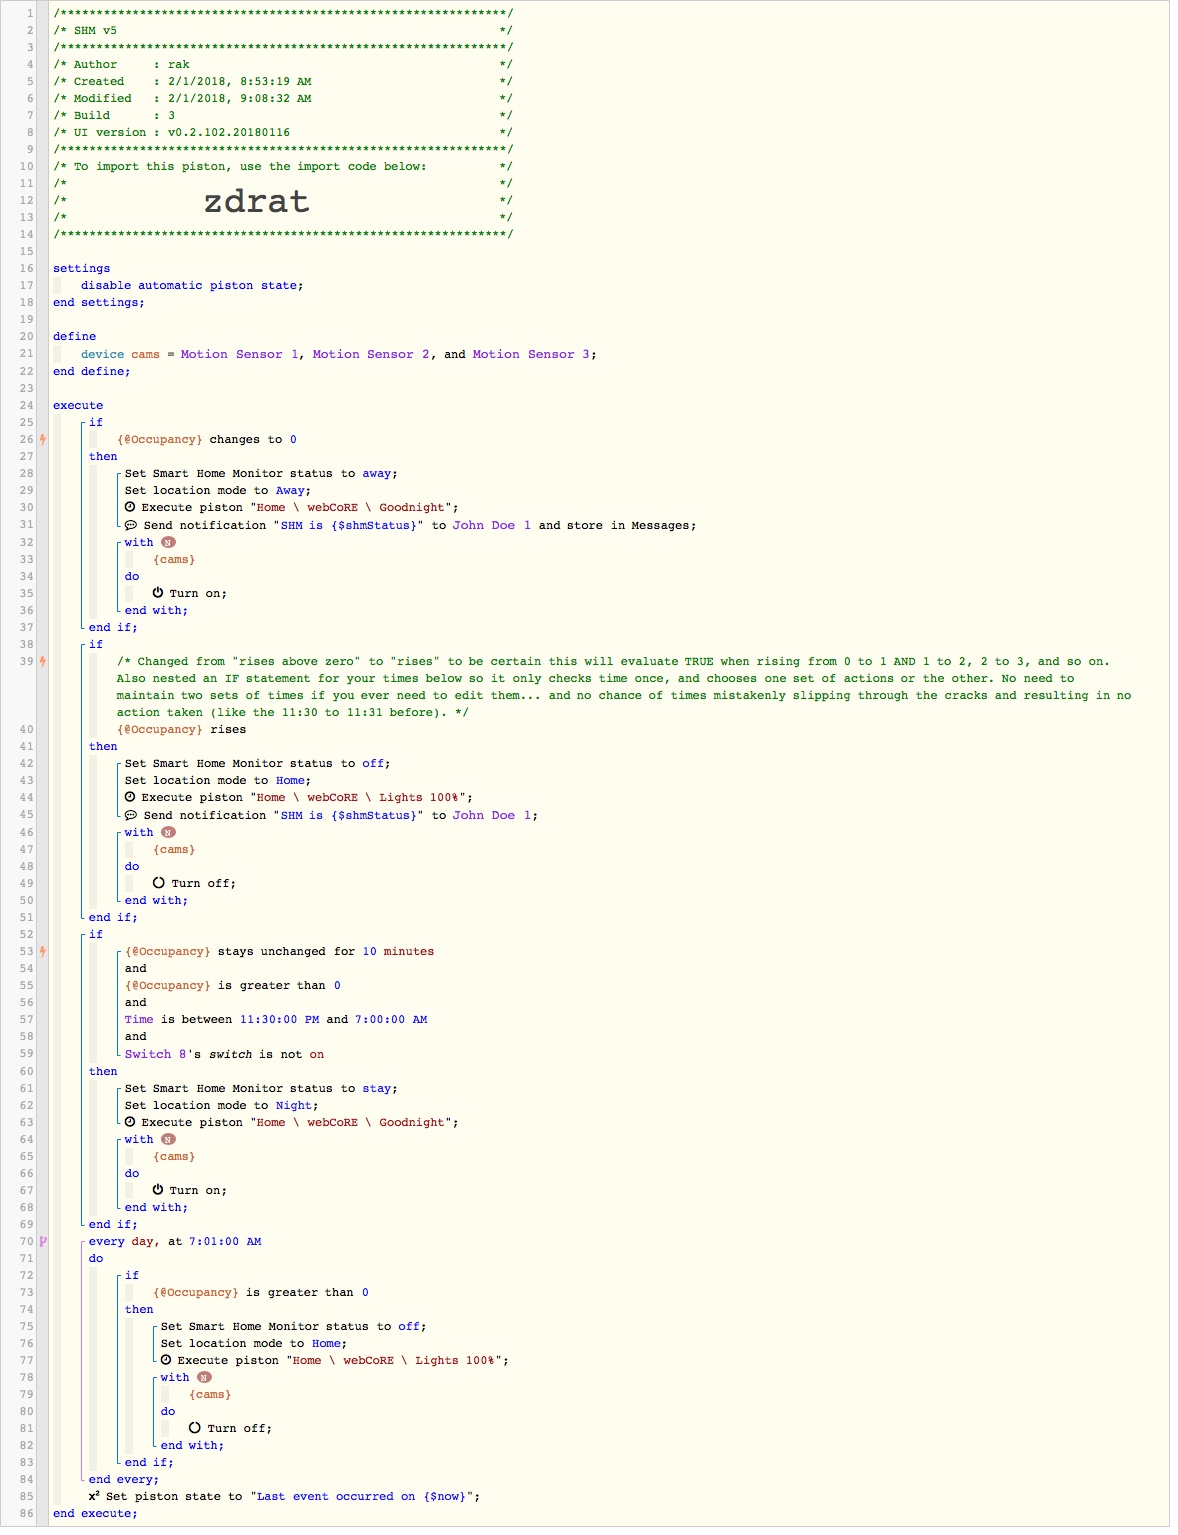1178x1535 pixels.
Task: Click the N badge next to with, line 78
Action: click(x=204, y=1377)
